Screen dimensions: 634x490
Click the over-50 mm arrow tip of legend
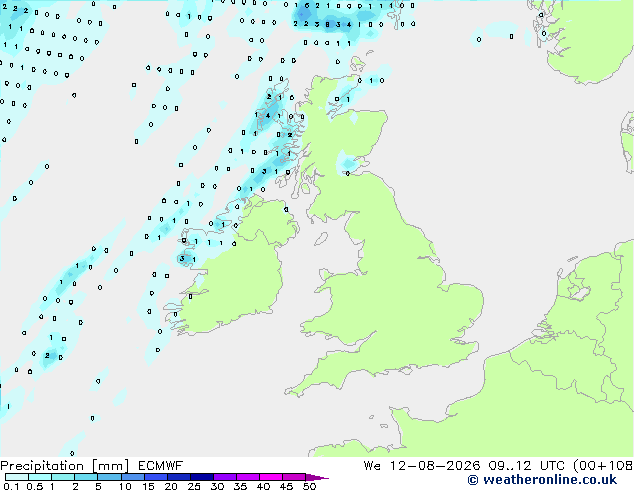[x=317, y=477]
